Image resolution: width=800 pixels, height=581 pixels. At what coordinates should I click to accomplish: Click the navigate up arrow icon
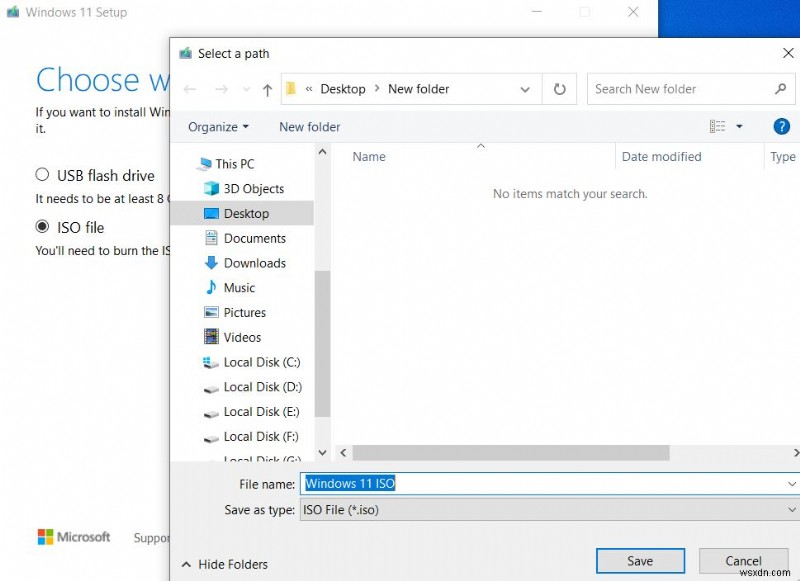[x=266, y=89]
